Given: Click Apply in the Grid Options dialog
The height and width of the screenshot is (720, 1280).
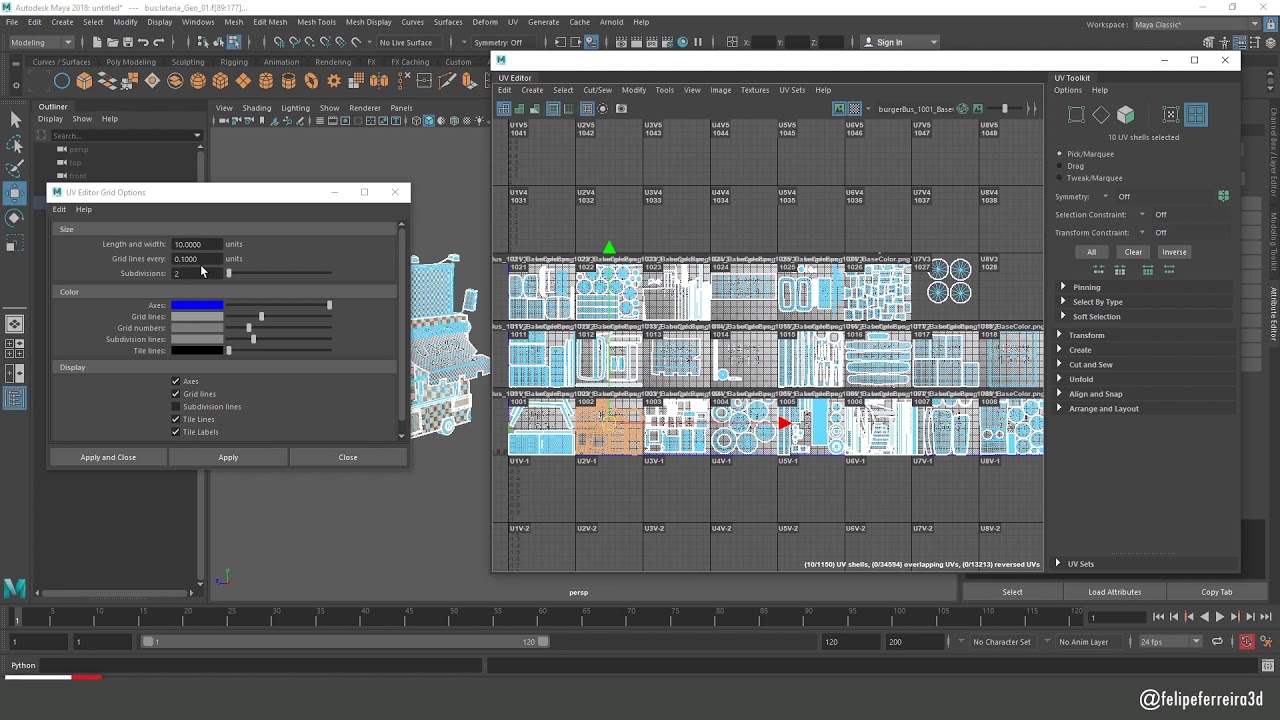Looking at the screenshot, I should point(228,457).
